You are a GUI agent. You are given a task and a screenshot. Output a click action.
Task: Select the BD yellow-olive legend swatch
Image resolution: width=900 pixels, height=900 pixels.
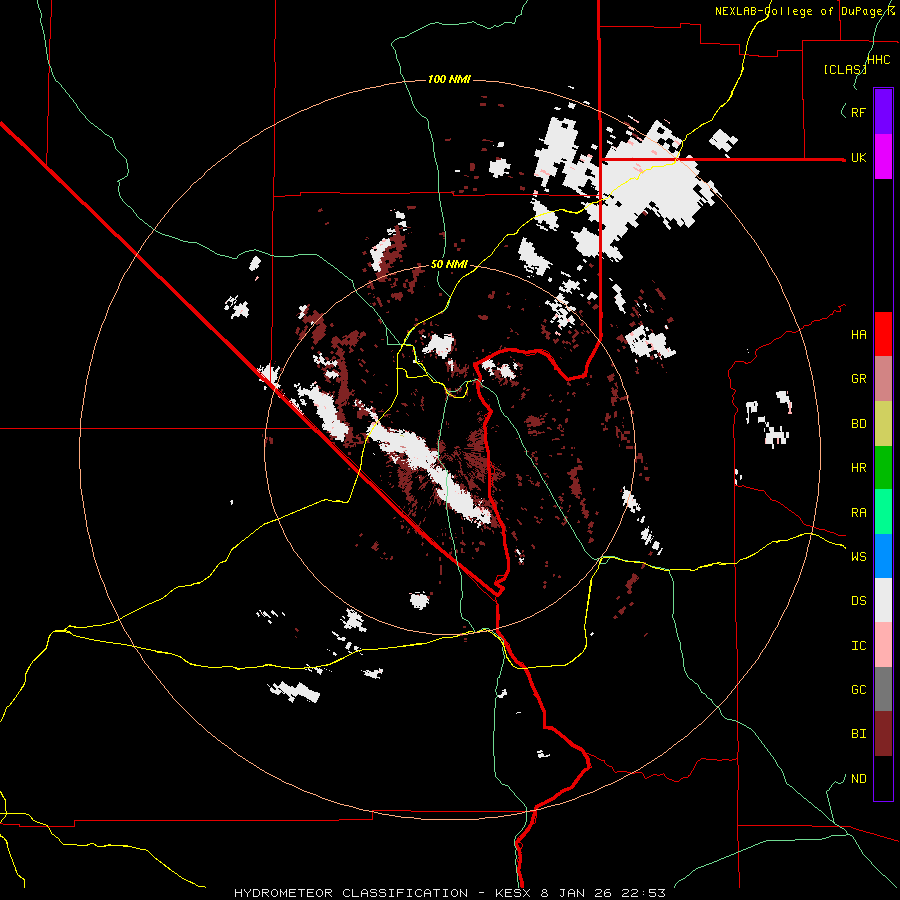[x=883, y=424]
